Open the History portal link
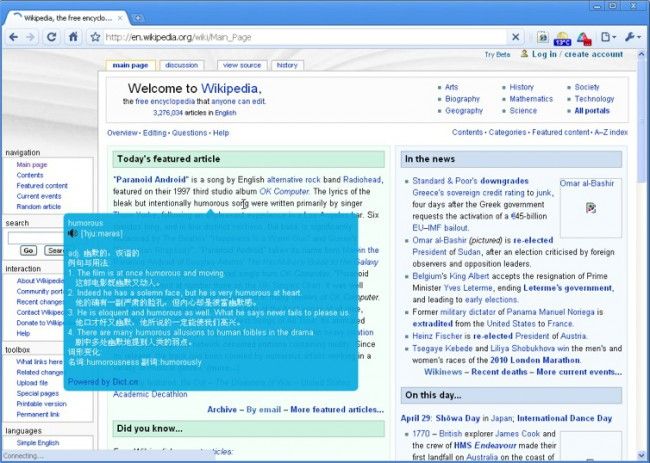 pos(521,87)
